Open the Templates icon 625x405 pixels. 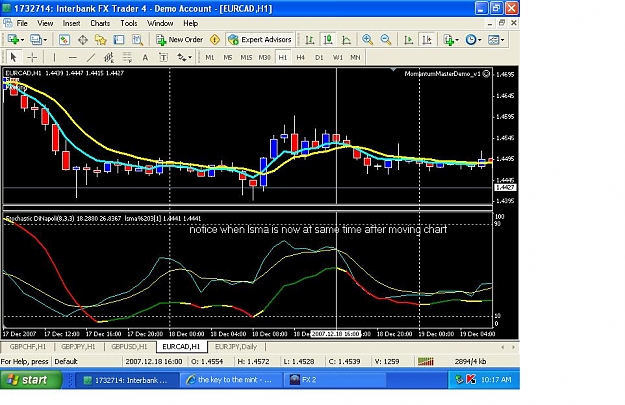point(493,39)
